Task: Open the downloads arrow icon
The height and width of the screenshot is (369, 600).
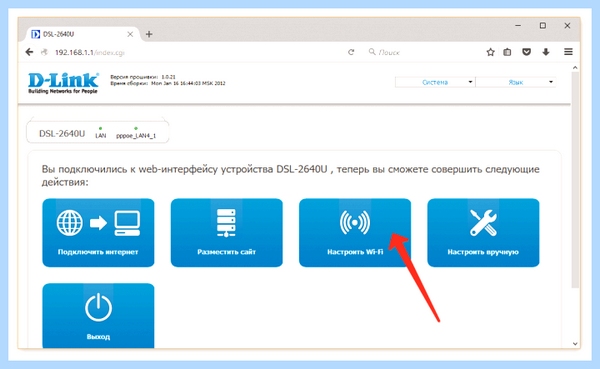Action: click(x=546, y=52)
